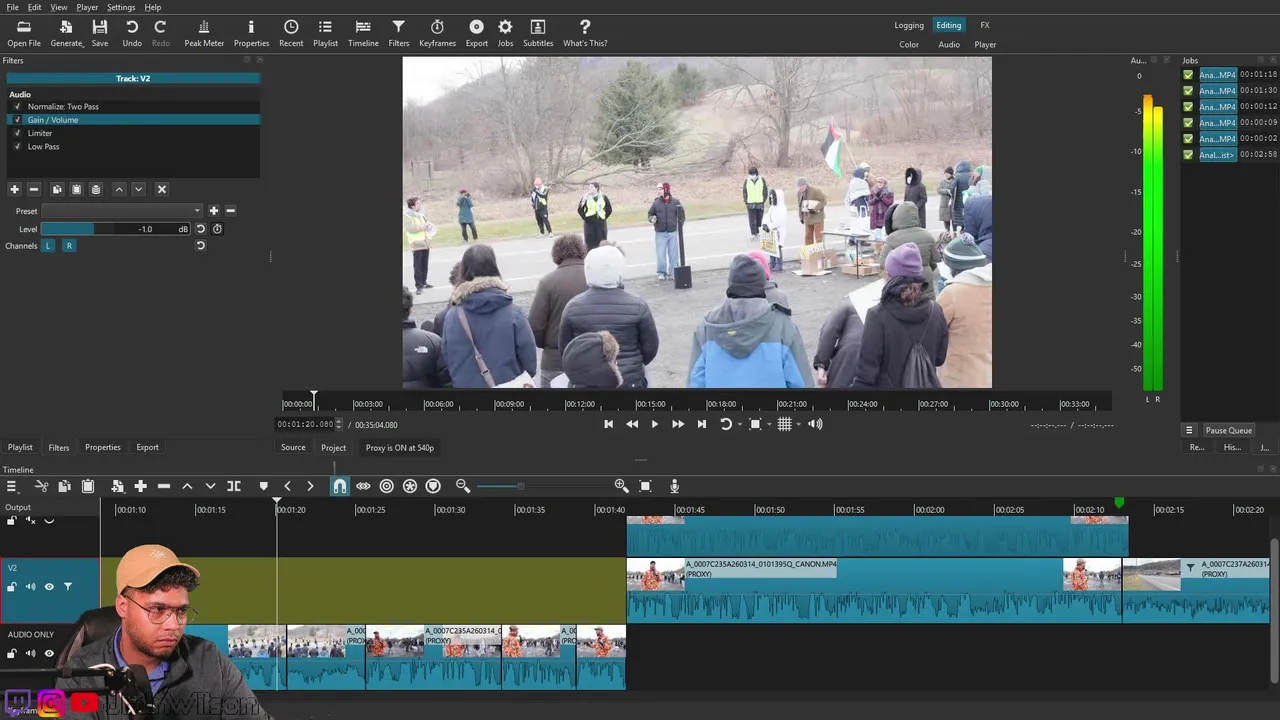Open the Preset dropdown
The height and width of the screenshot is (720, 1280).
[121, 211]
